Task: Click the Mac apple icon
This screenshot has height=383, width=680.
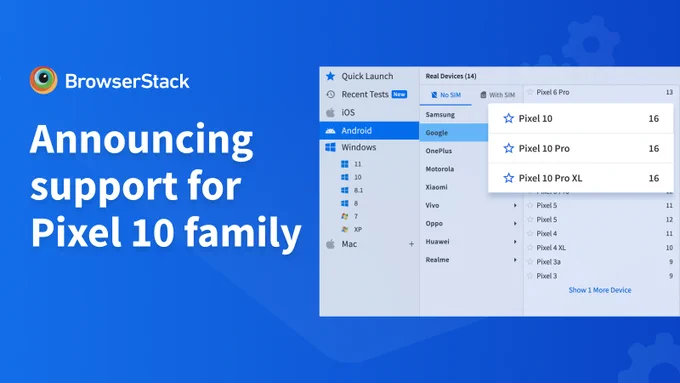Action: (330, 244)
